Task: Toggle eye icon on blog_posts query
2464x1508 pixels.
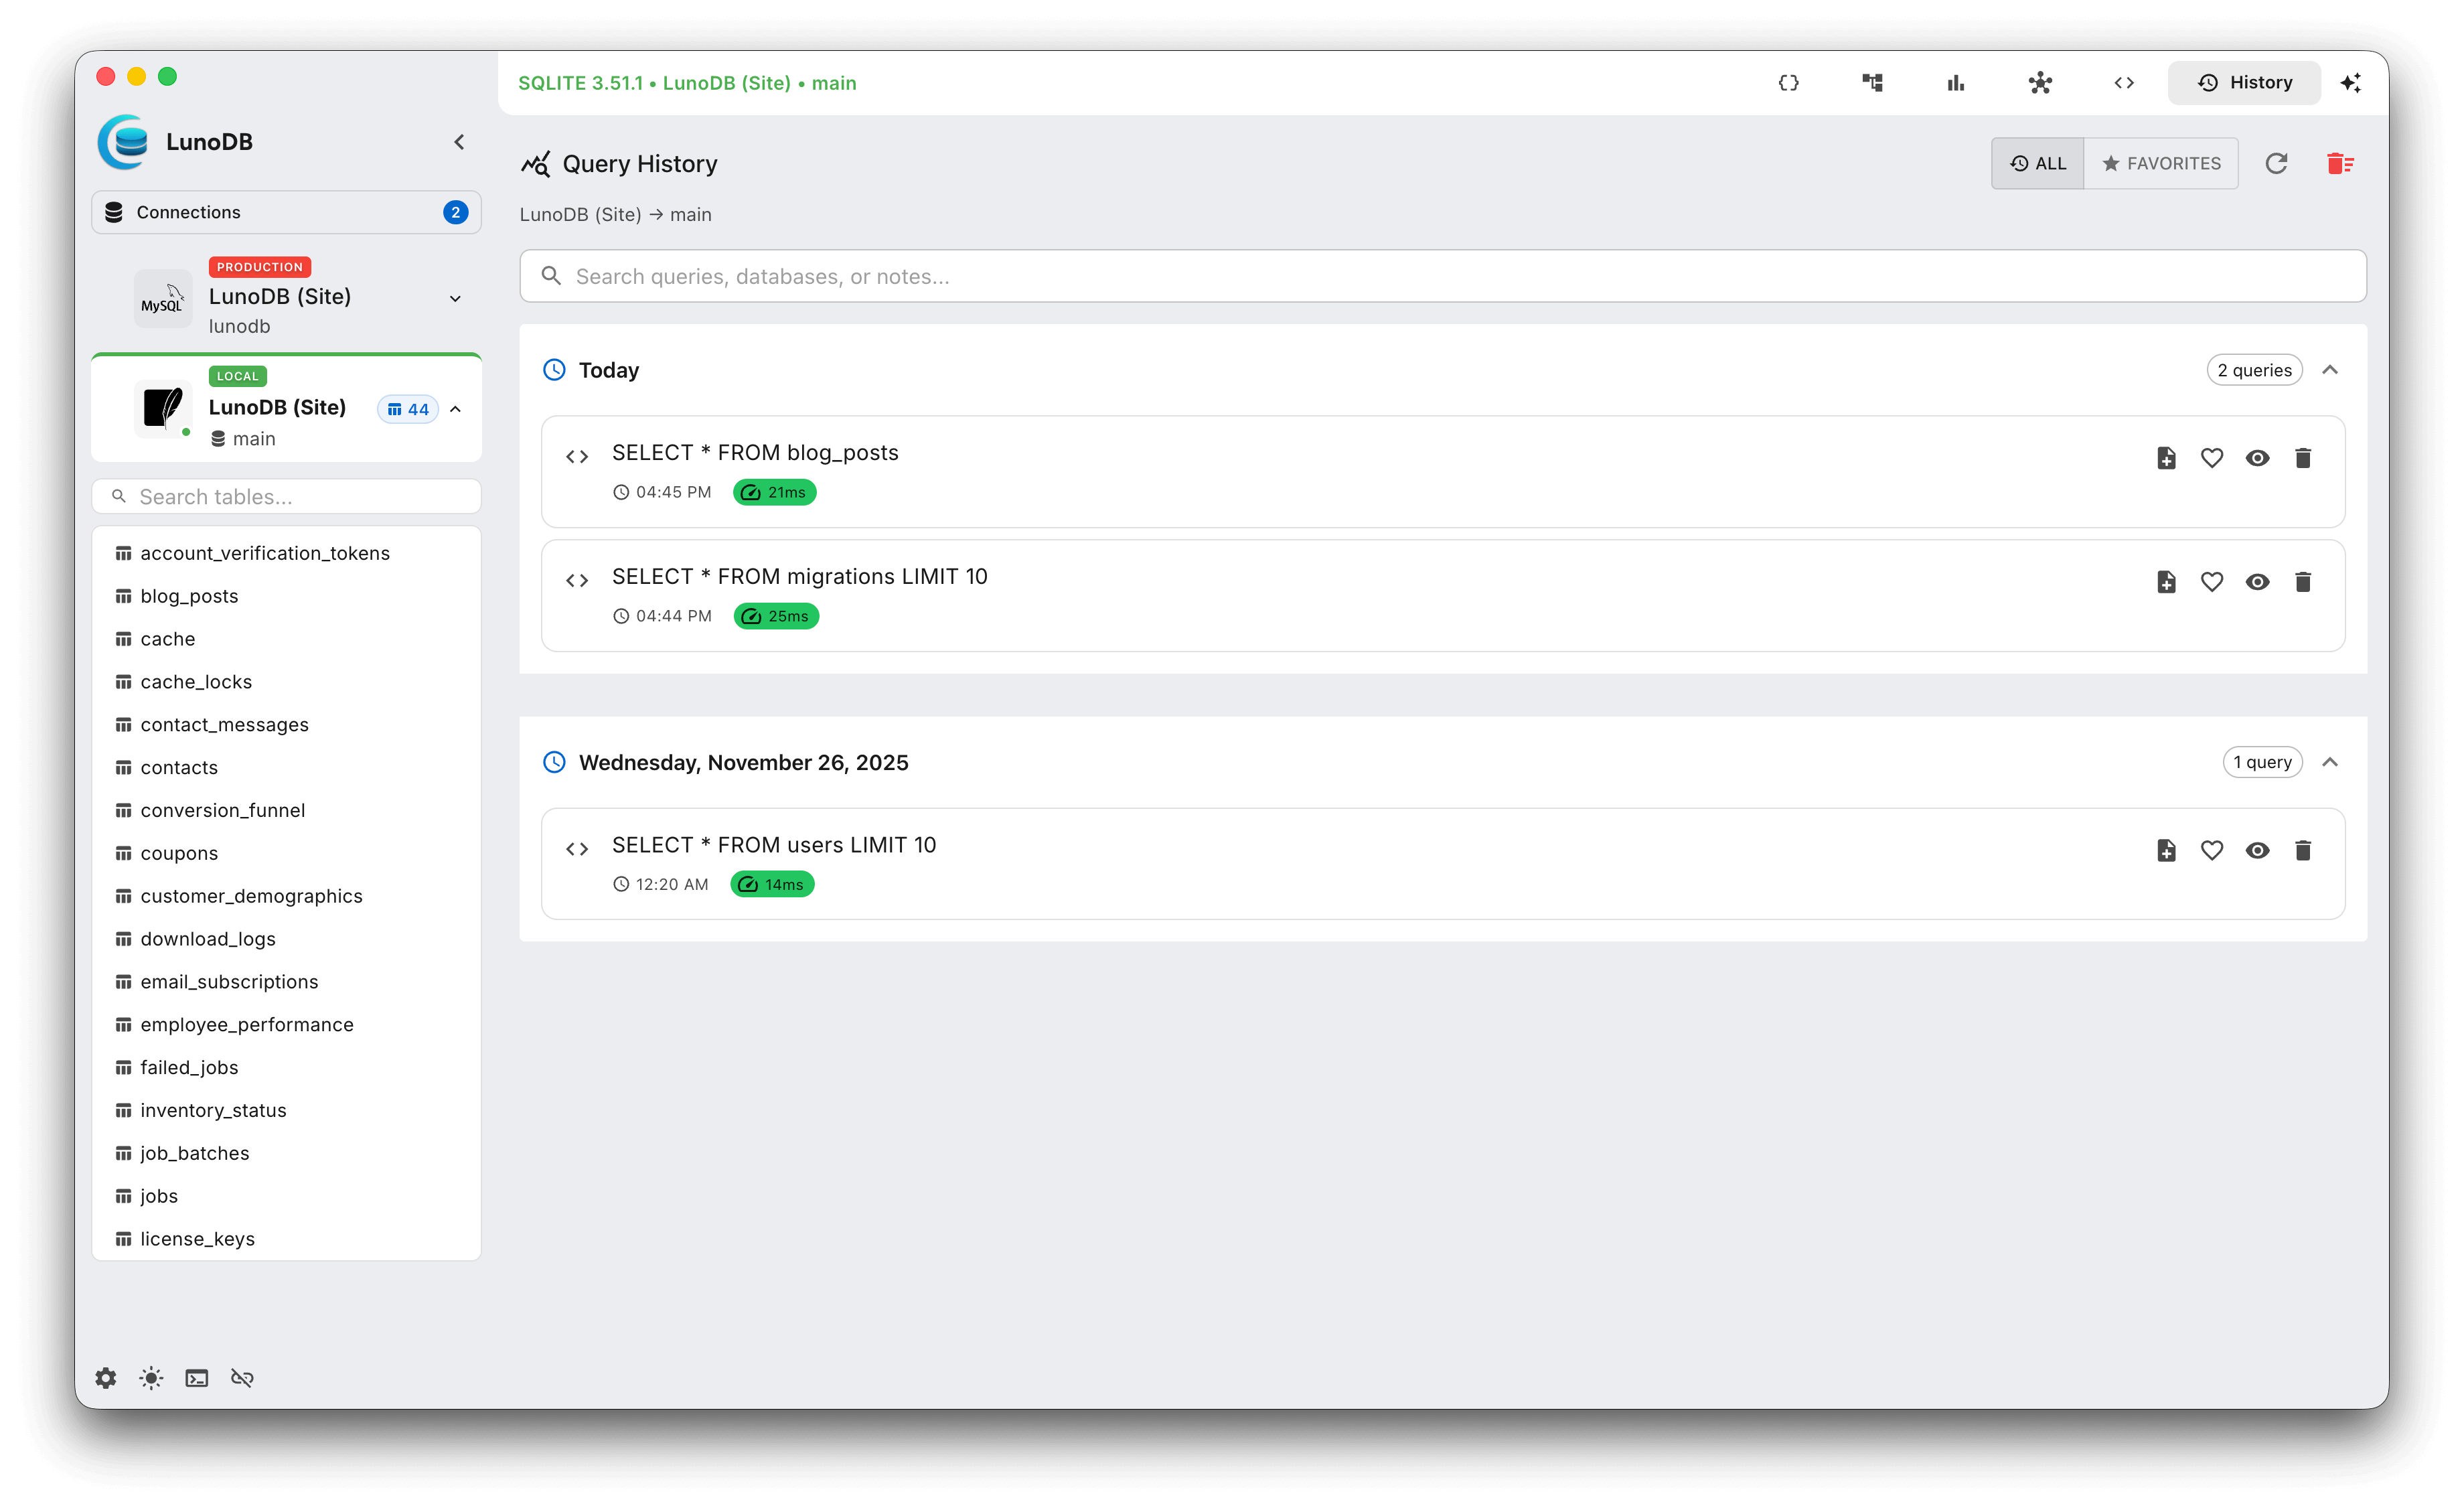Action: (x=2257, y=458)
